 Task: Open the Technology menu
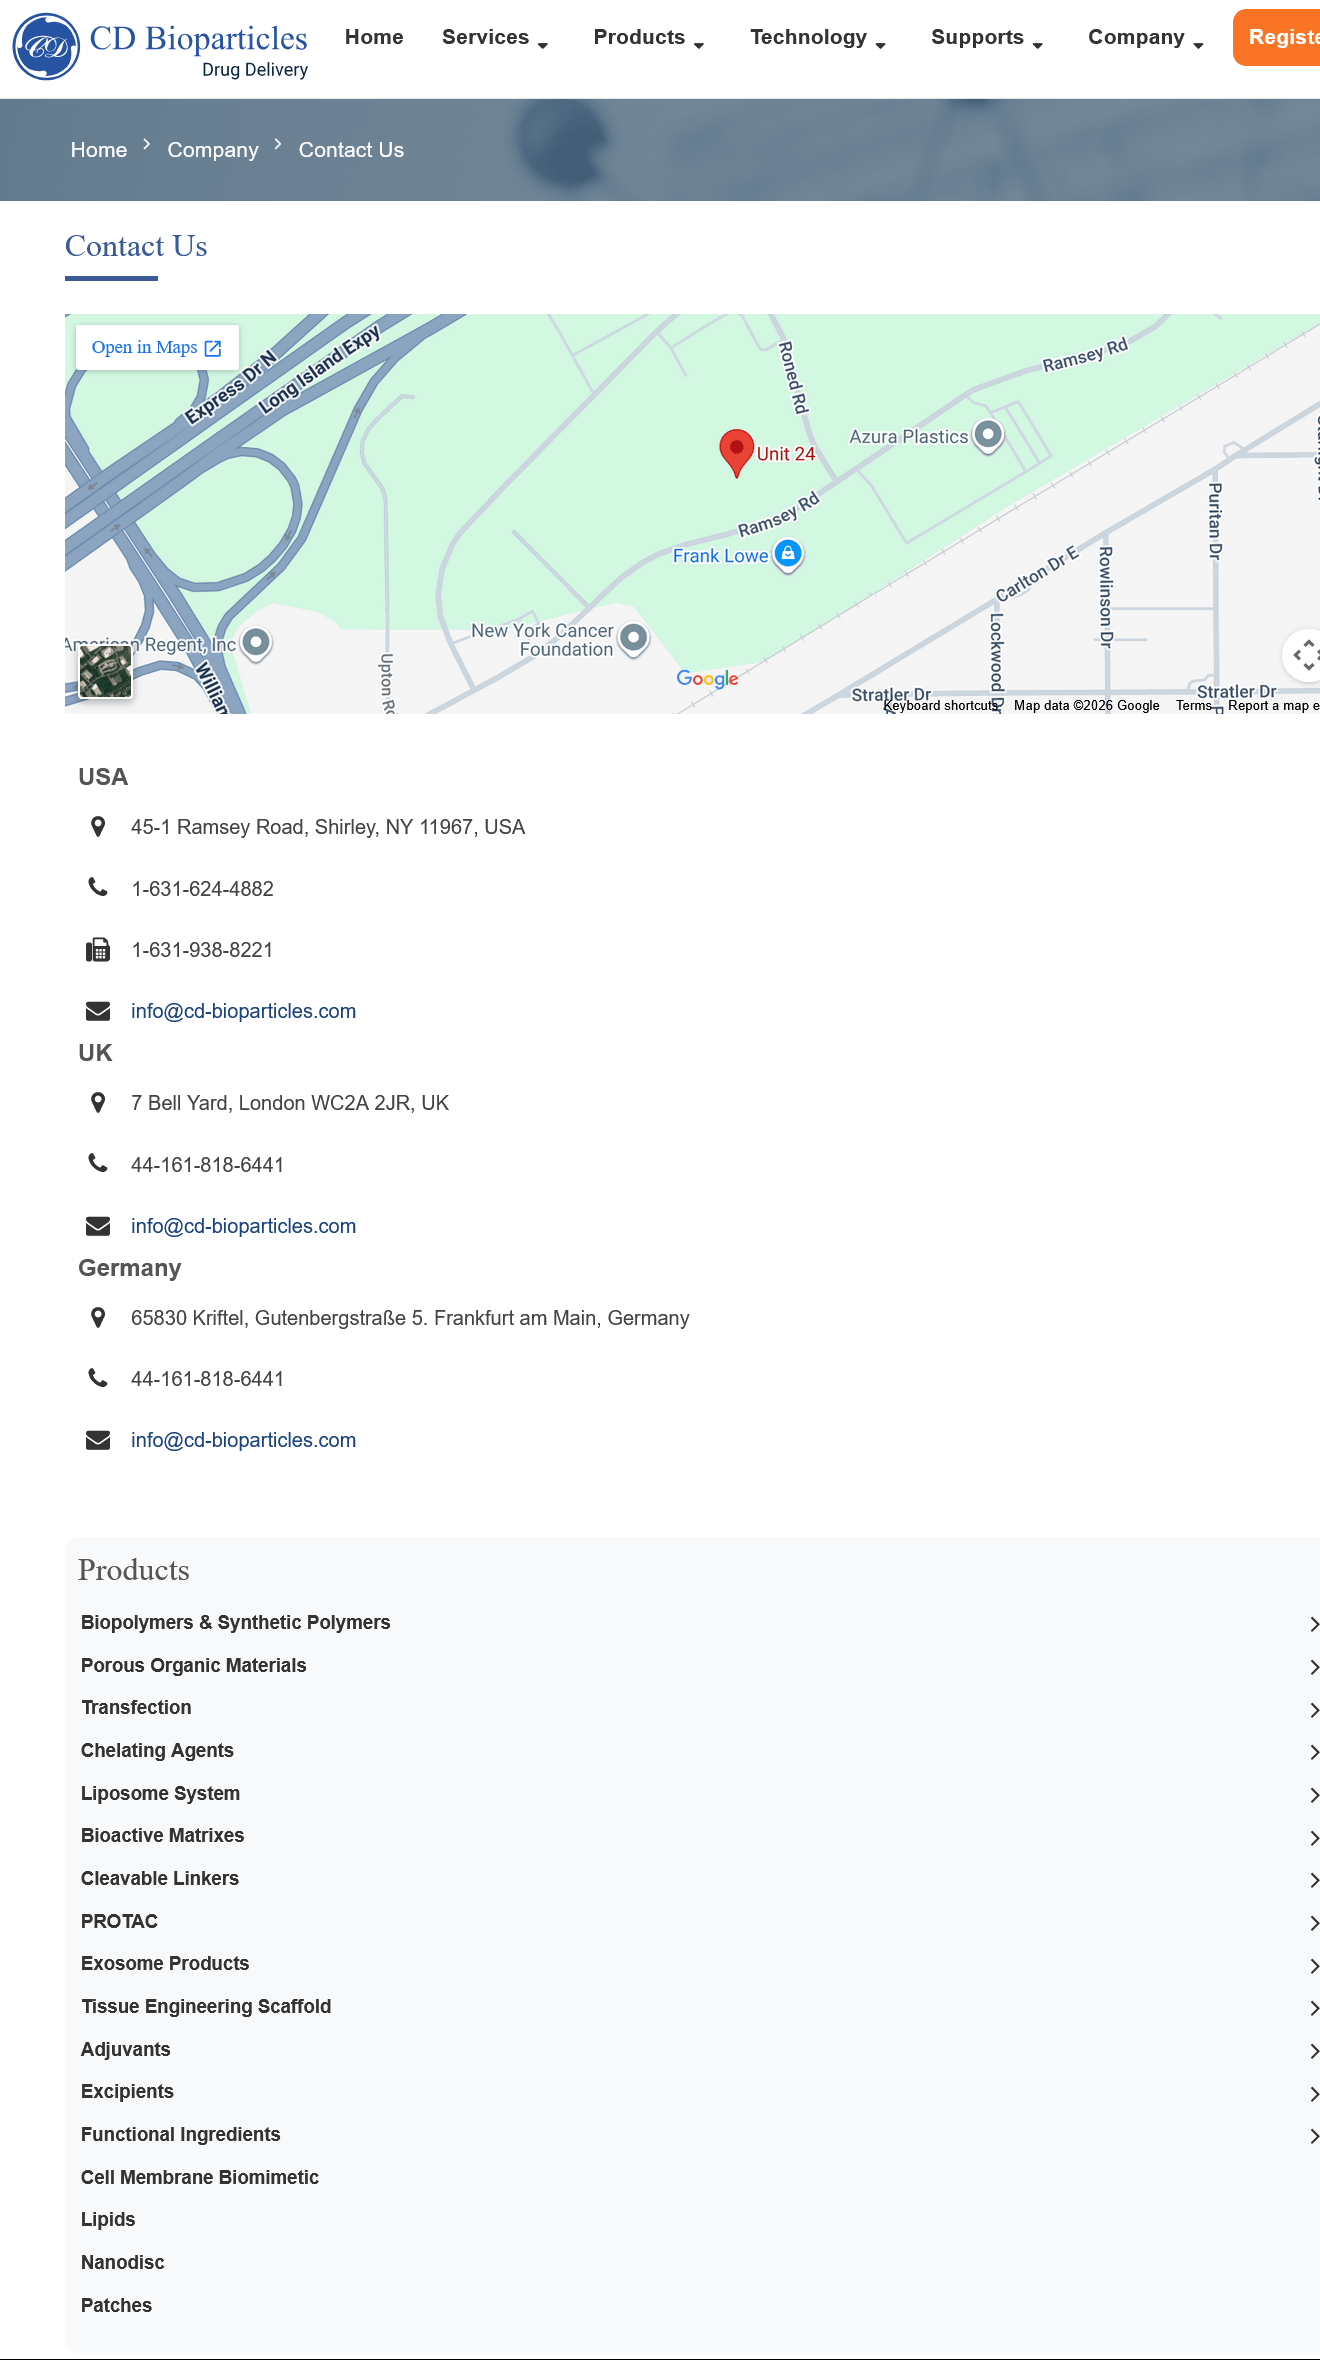pyautogui.click(x=818, y=38)
